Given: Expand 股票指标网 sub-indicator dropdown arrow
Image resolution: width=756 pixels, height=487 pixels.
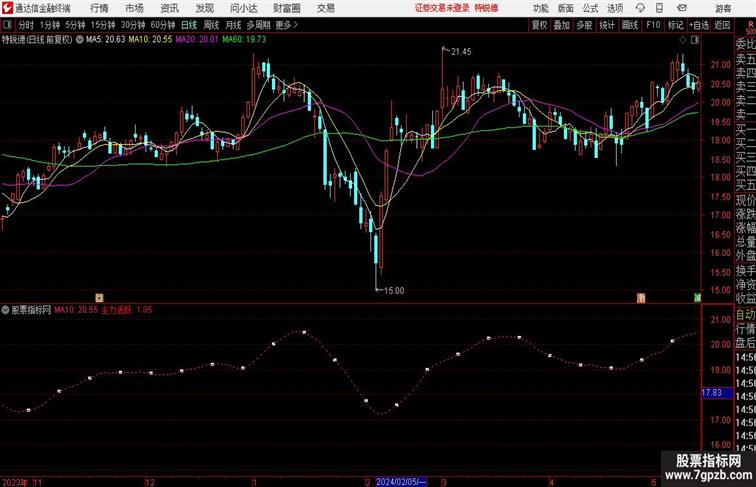Looking at the screenshot, I should 5,310.
